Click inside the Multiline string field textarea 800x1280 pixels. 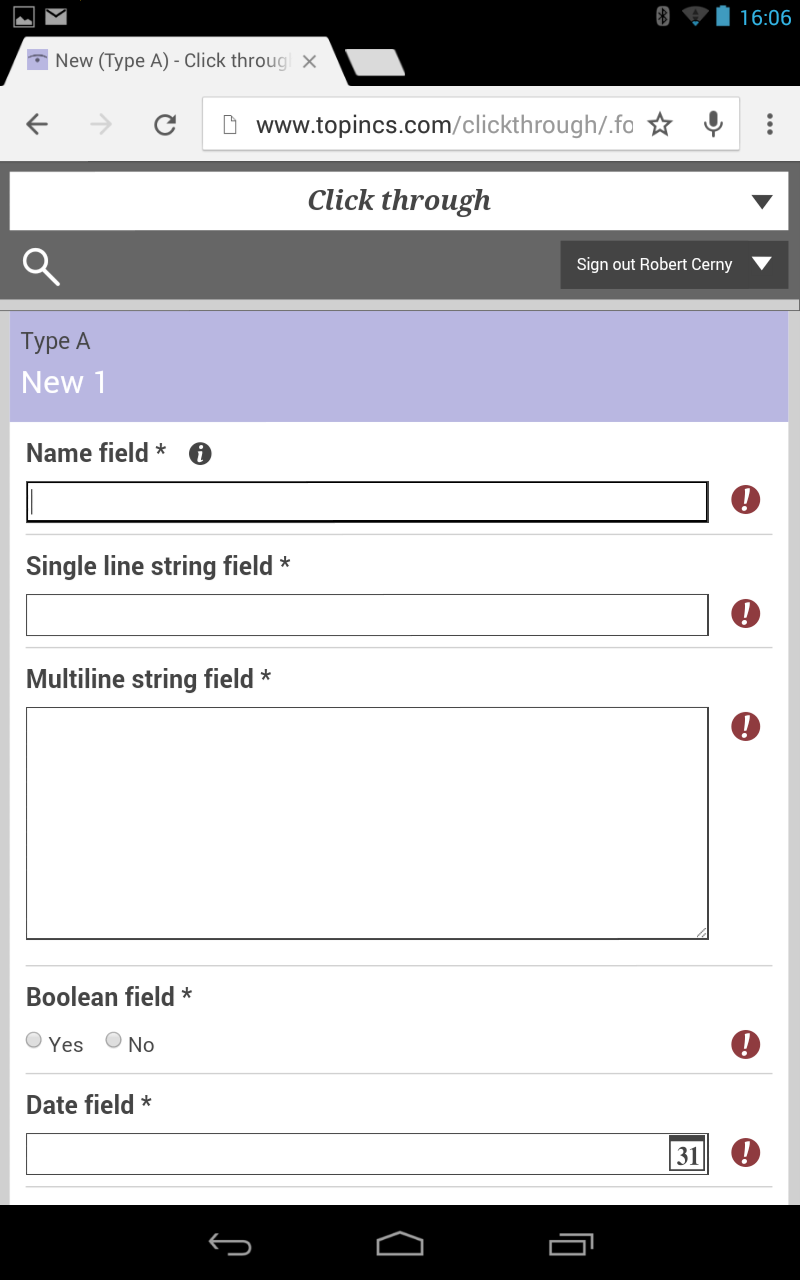point(366,822)
